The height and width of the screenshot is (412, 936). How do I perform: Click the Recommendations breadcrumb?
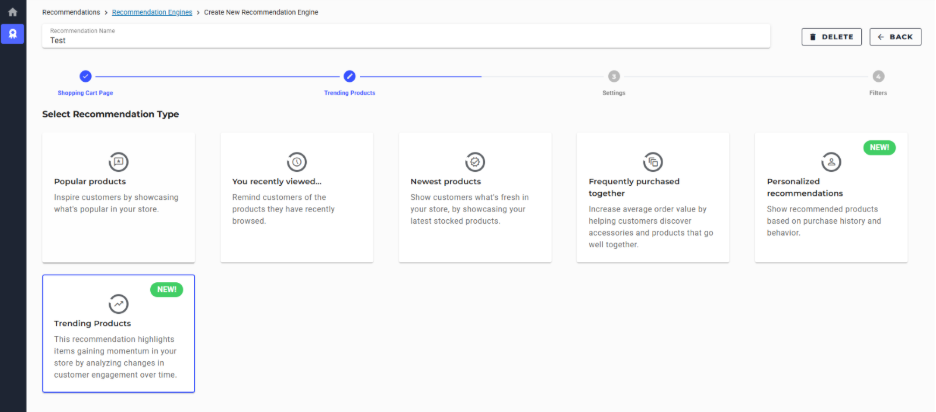(x=71, y=13)
